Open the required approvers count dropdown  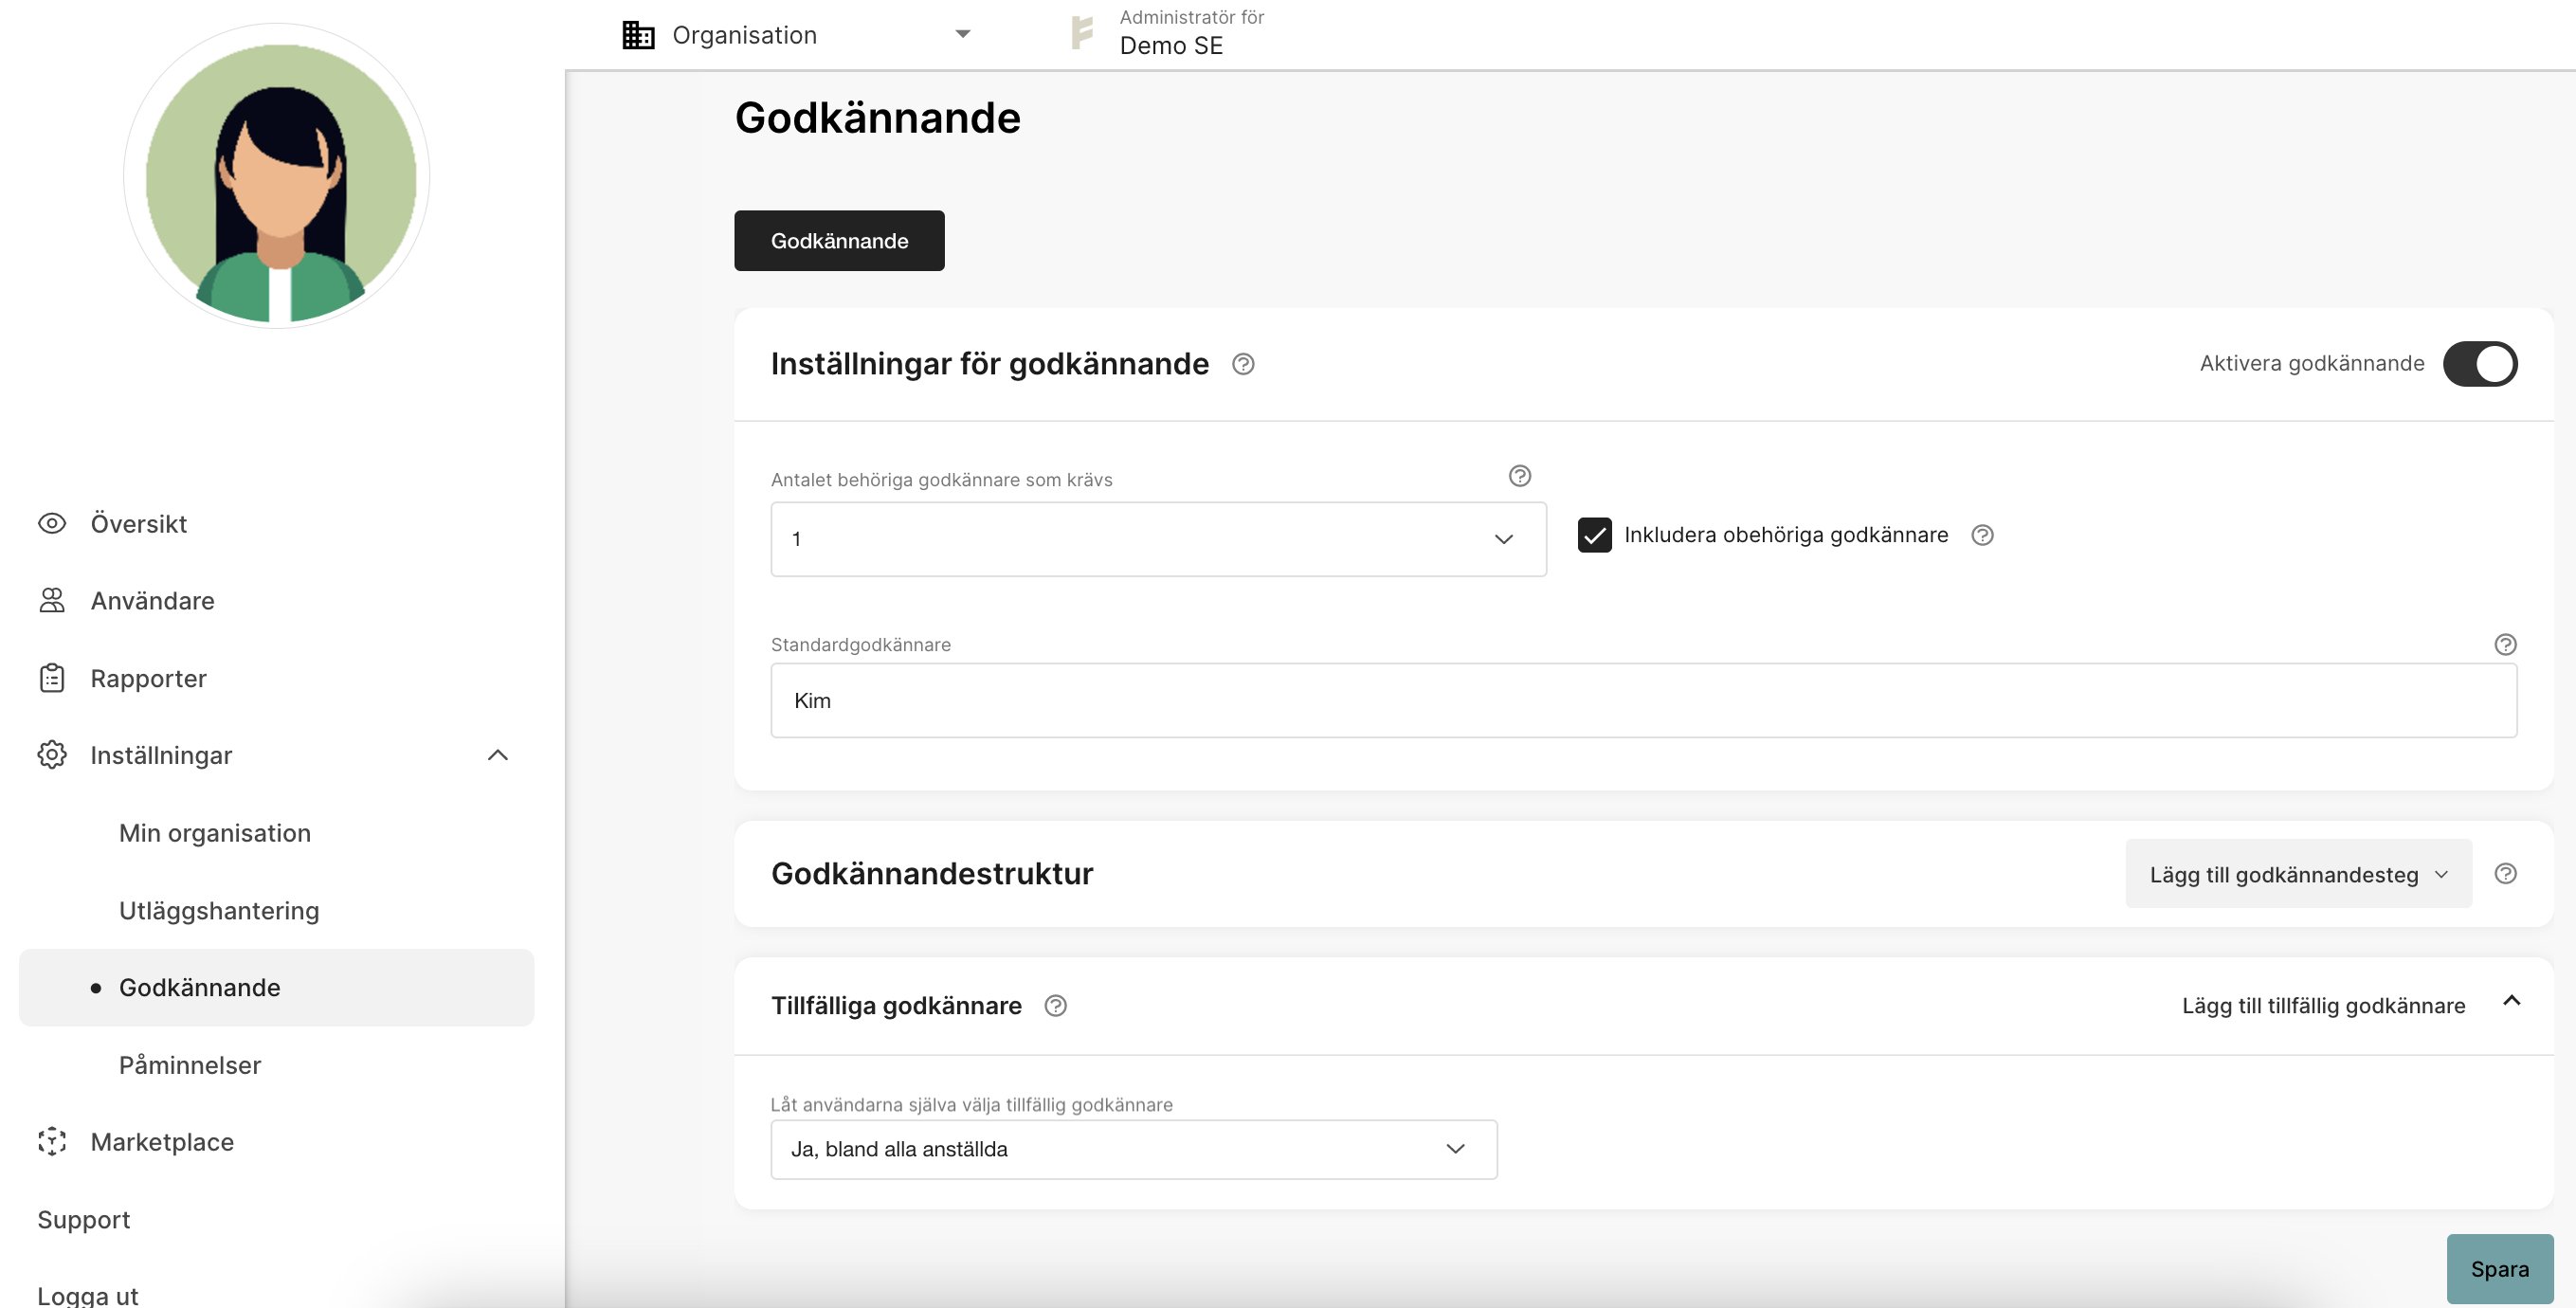(x=1158, y=539)
